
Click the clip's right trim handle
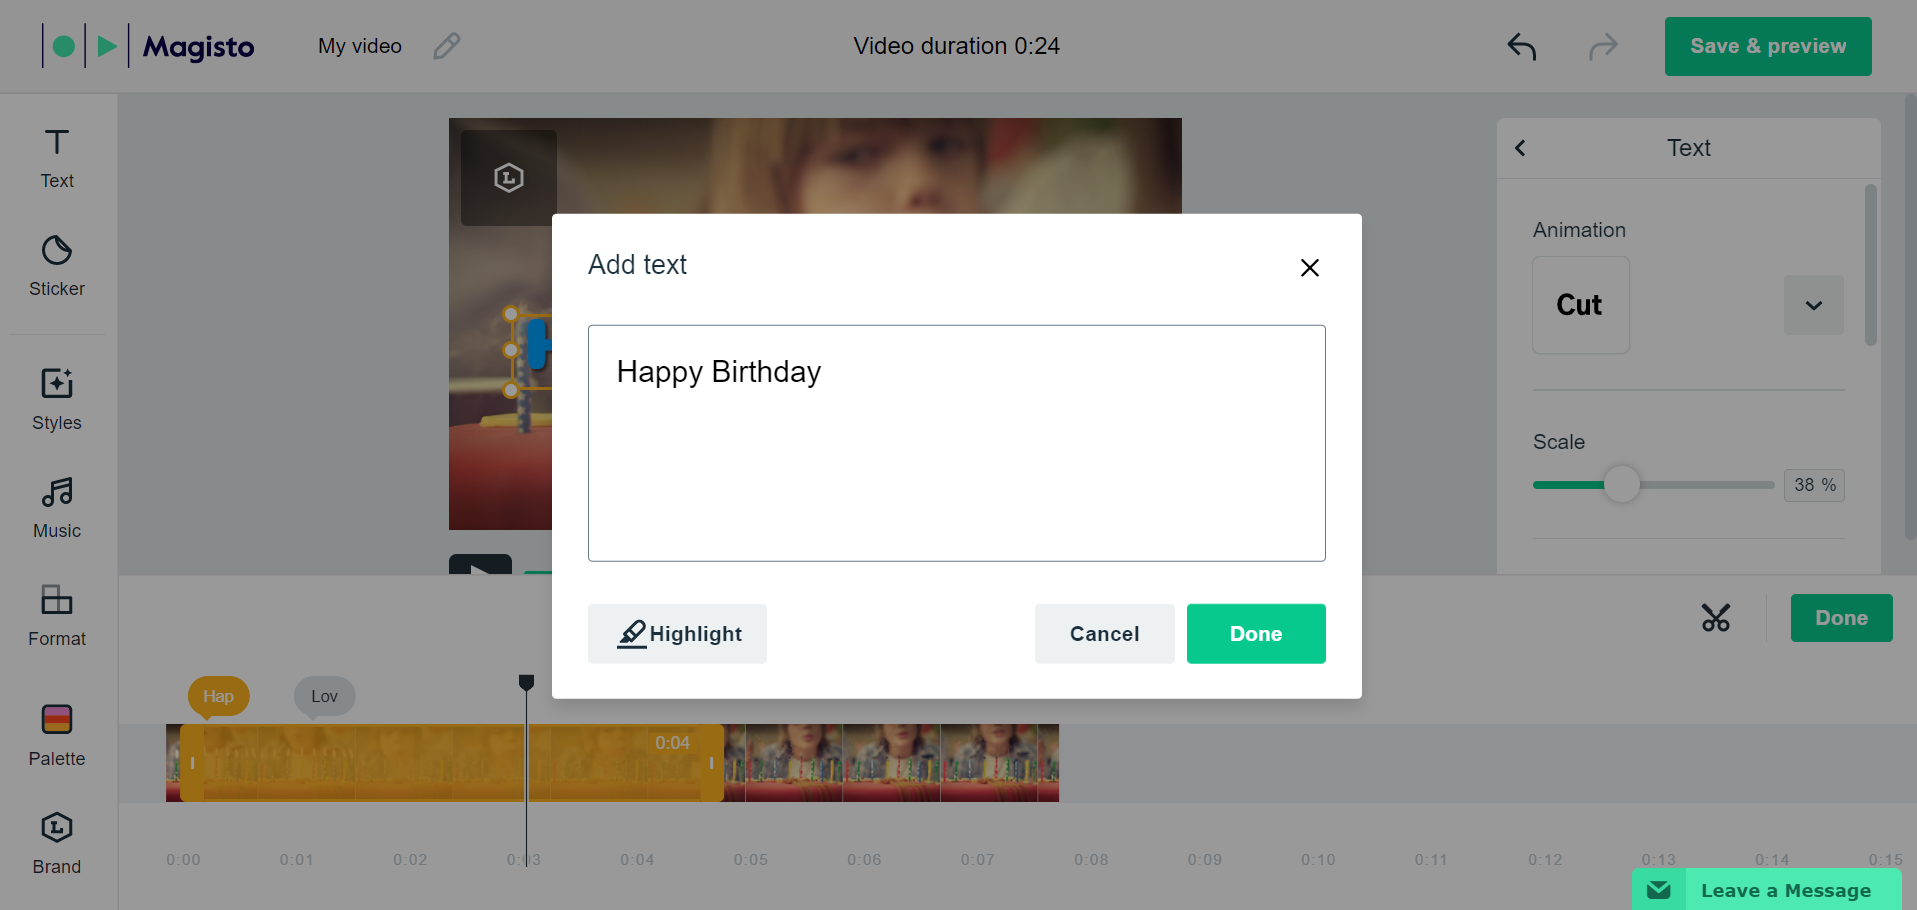712,763
